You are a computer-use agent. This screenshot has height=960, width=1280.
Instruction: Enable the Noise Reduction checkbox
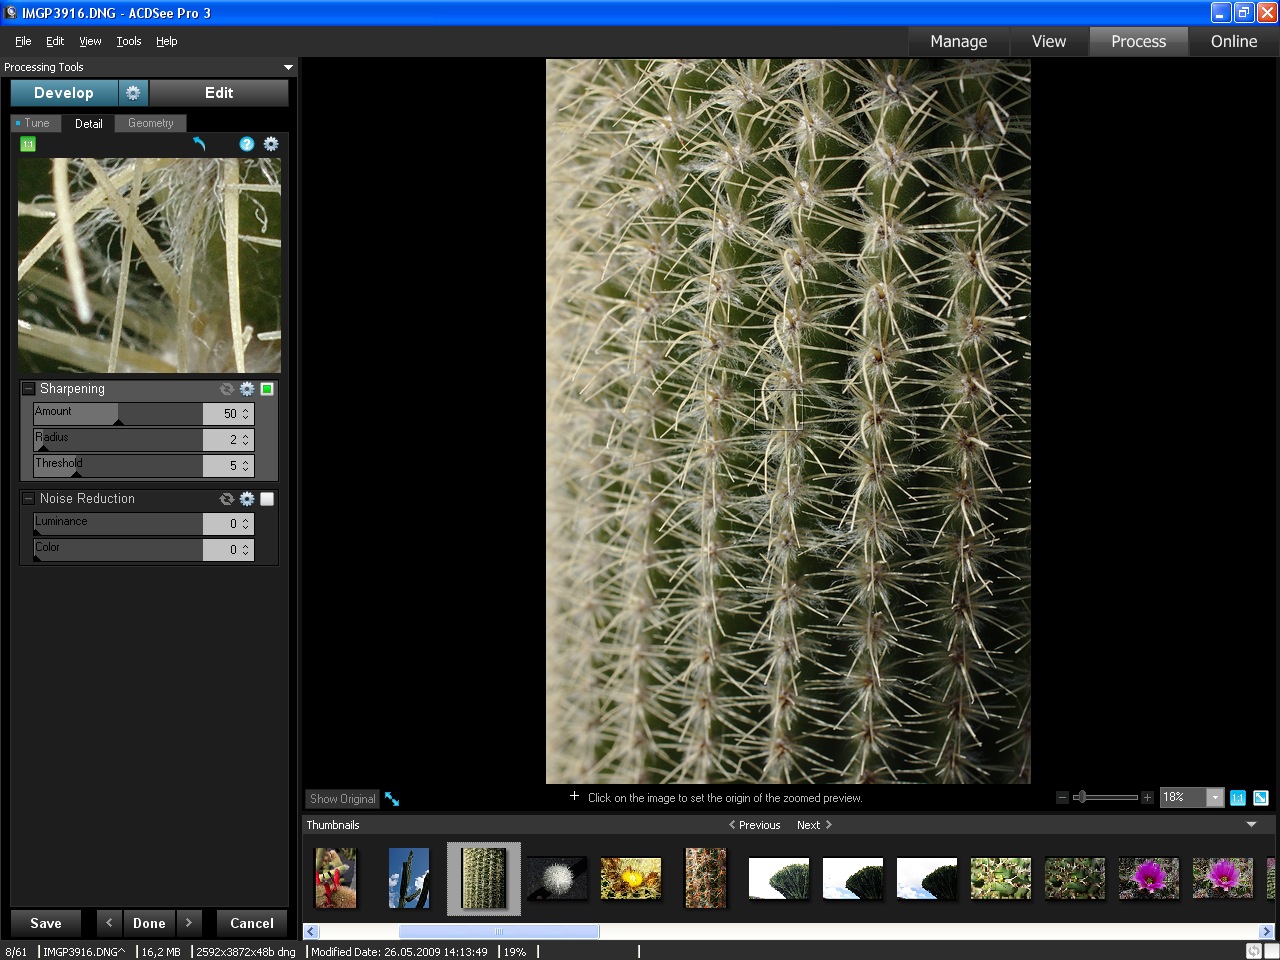[267, 499]
